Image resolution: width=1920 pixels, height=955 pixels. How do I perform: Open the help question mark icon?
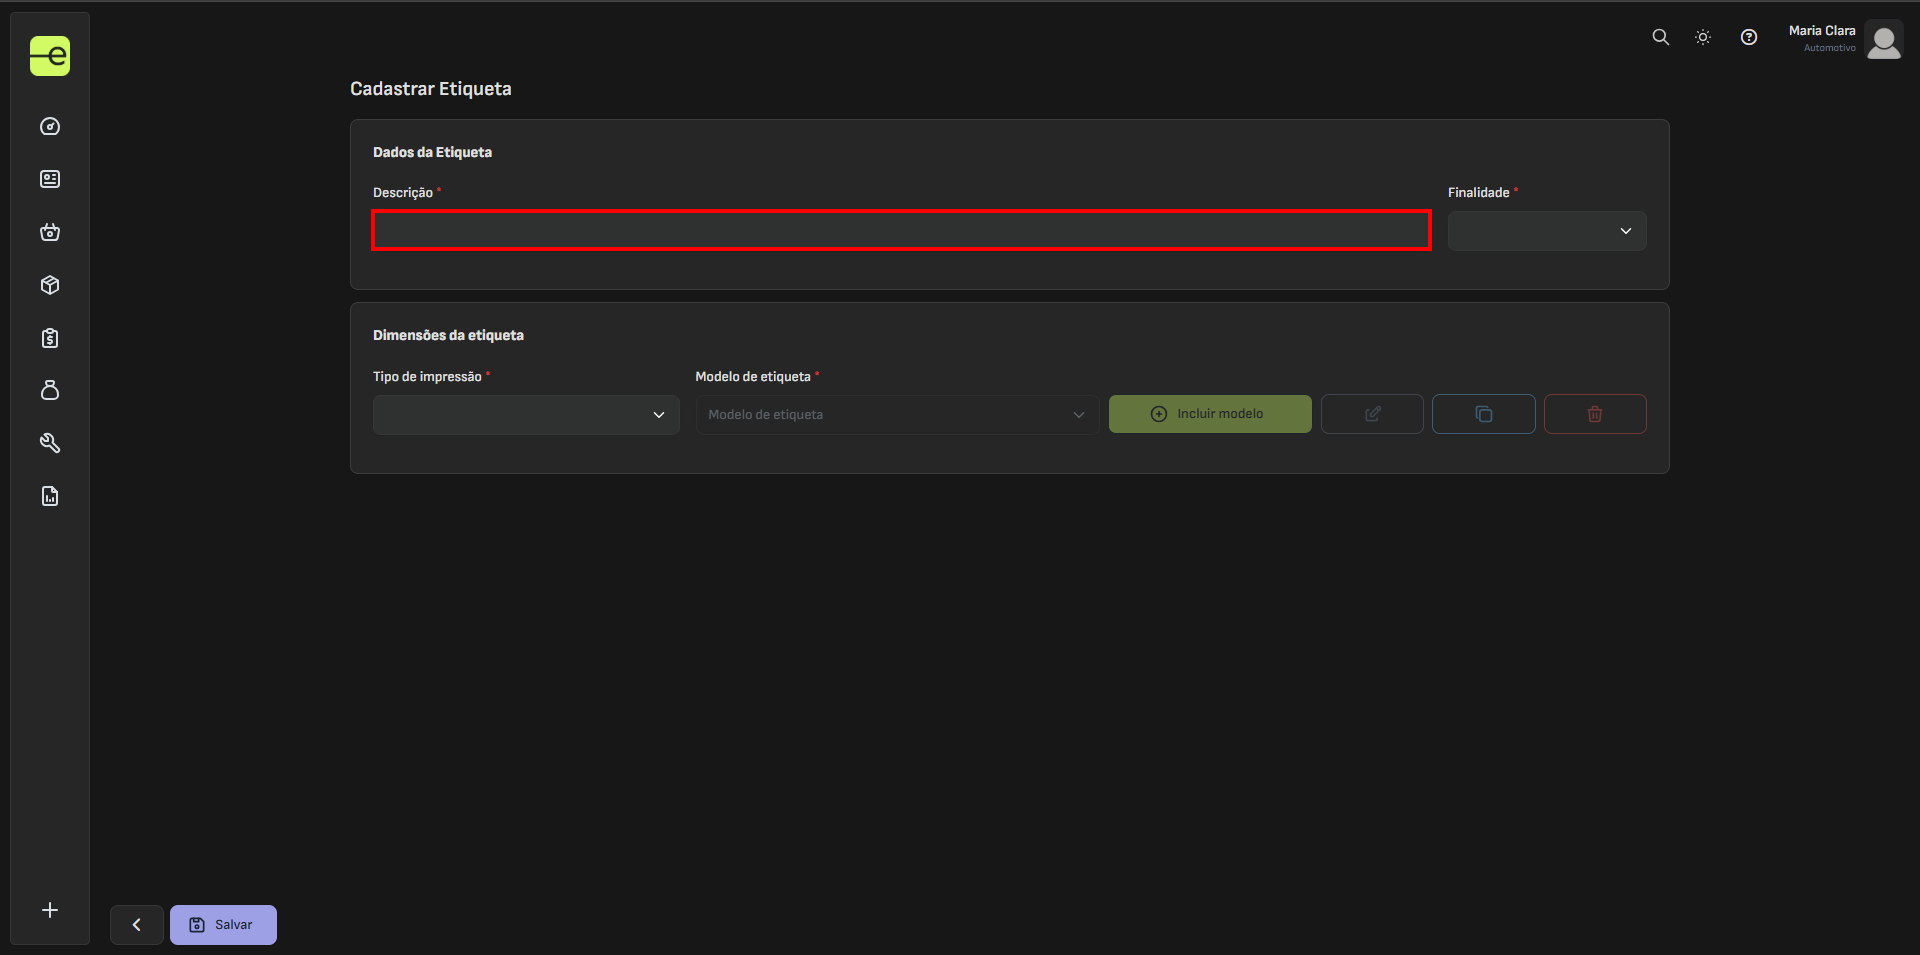[1749, 37]
